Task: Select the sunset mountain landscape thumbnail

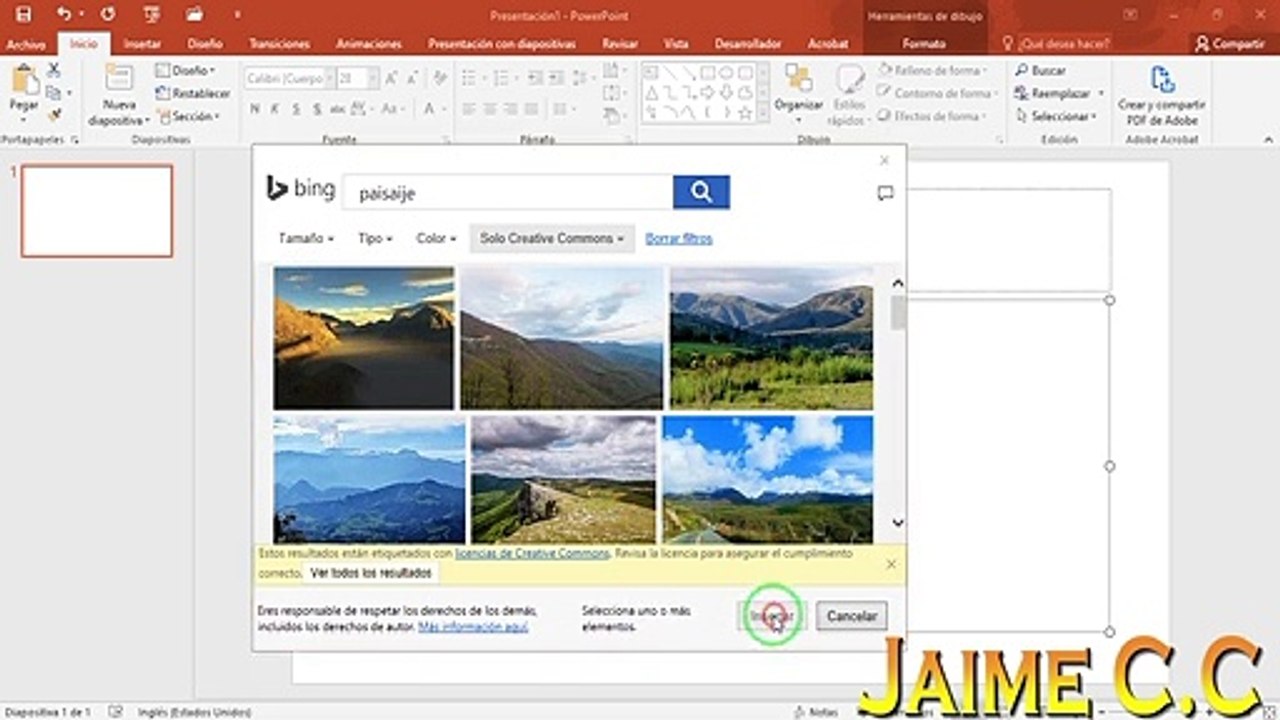Action: click(364, 338)
